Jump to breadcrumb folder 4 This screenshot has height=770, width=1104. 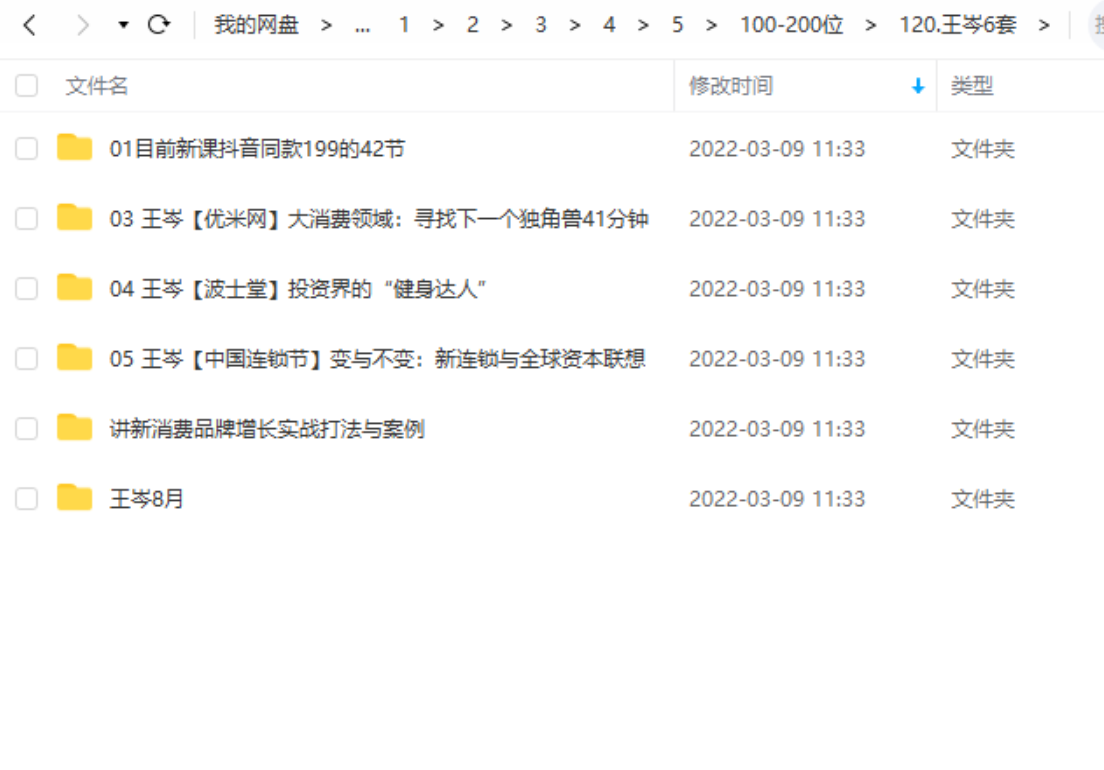[609, 25]
